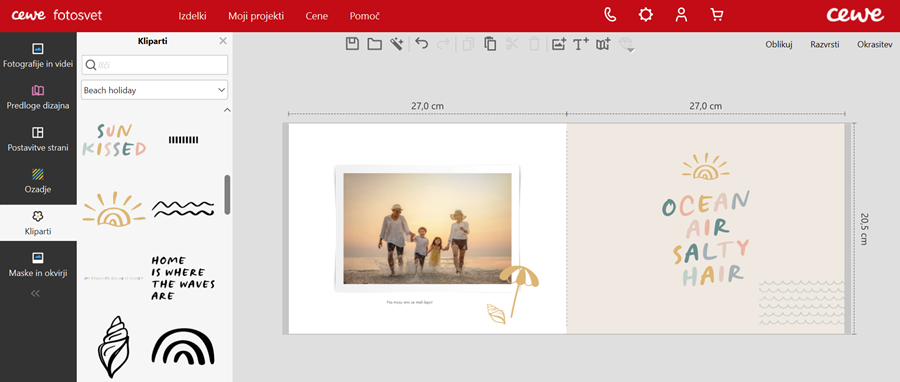Select the photo caption text on left page
Viewport: 900px width, 382px height.
coord(410,302)
